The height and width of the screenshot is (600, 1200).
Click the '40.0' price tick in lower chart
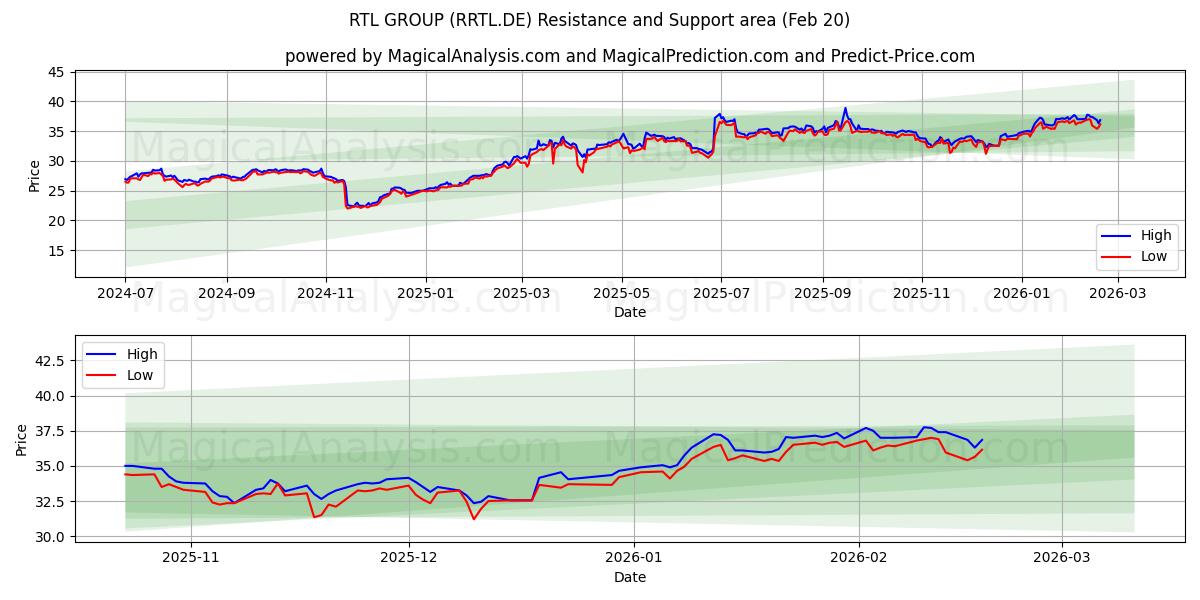tap(50, 396)
